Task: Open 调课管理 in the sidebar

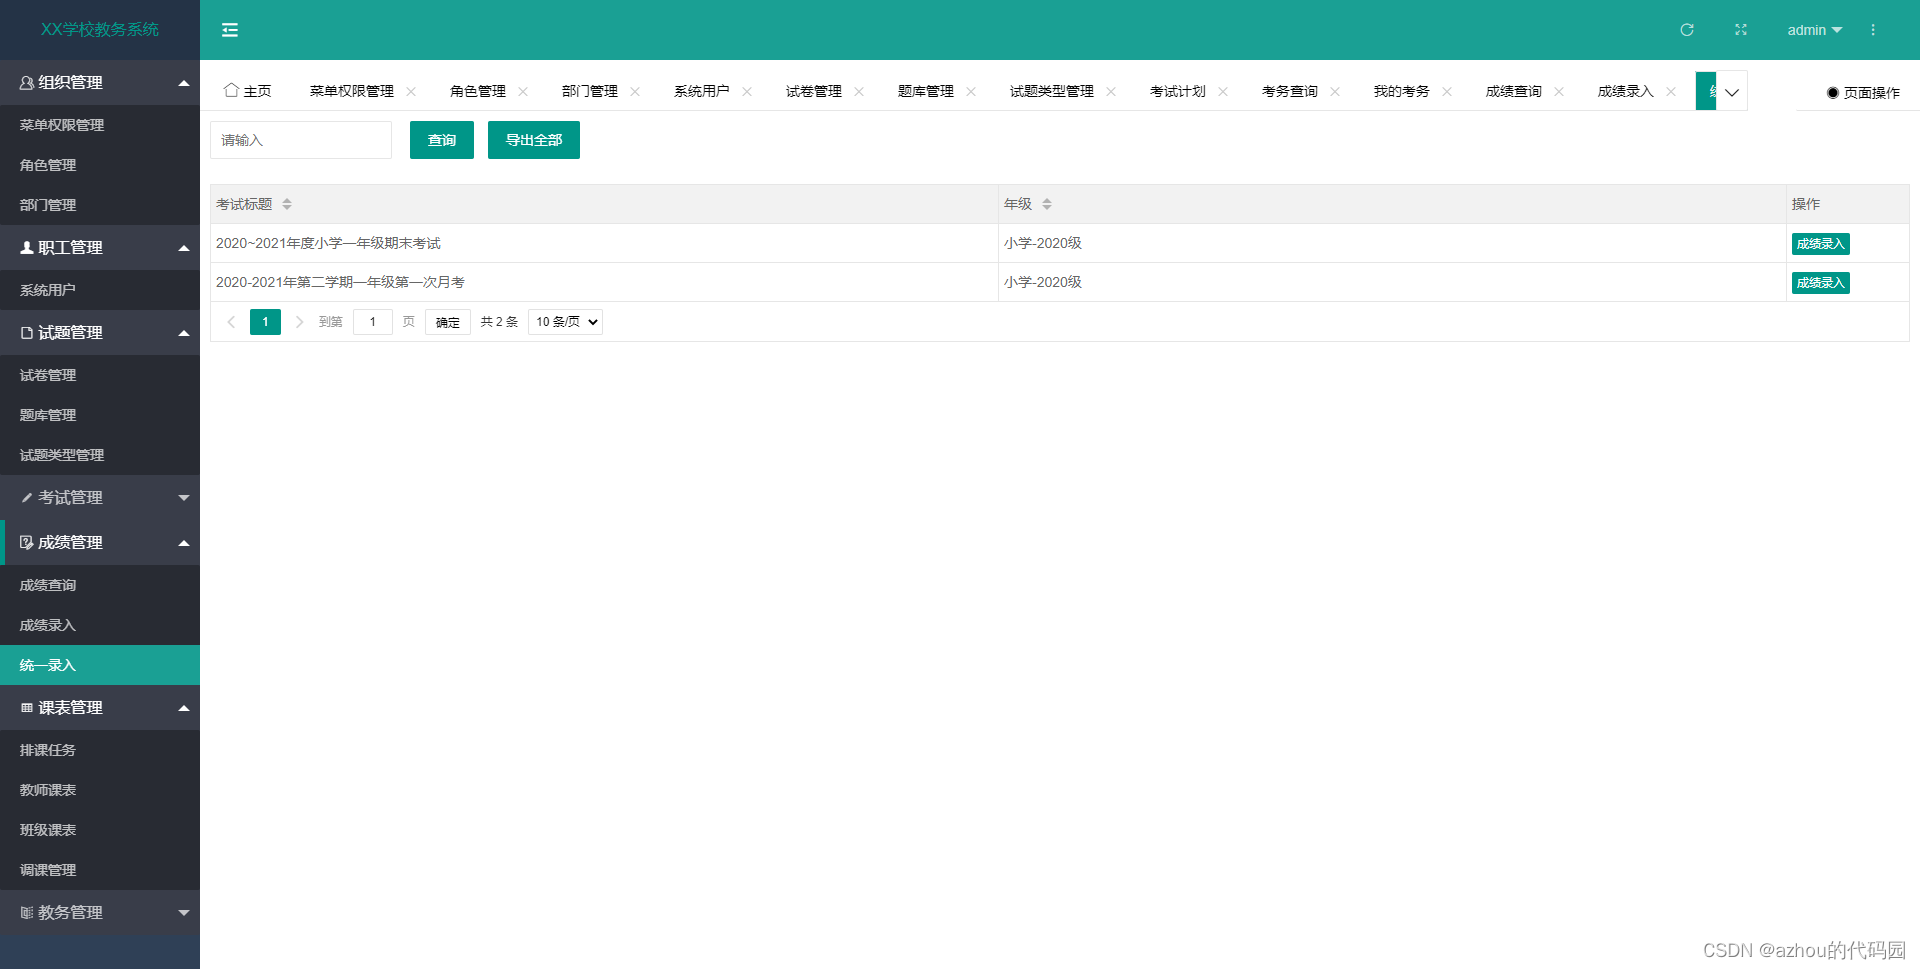Action: (x=100, y=870)
